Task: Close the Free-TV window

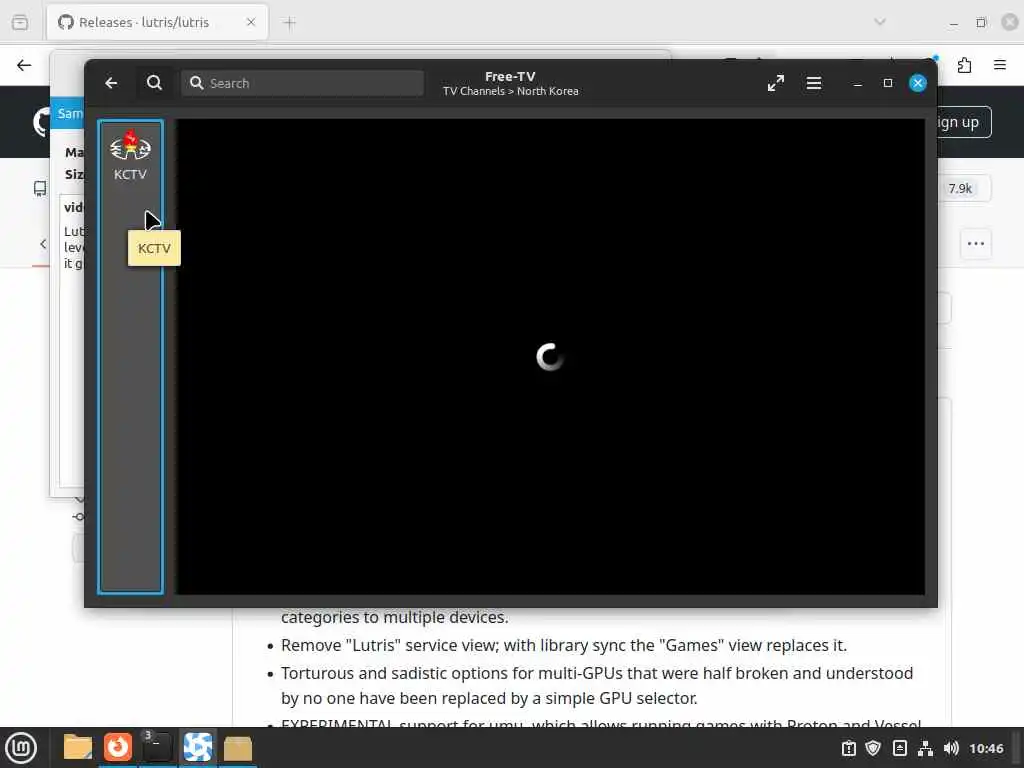Action: 918,83
